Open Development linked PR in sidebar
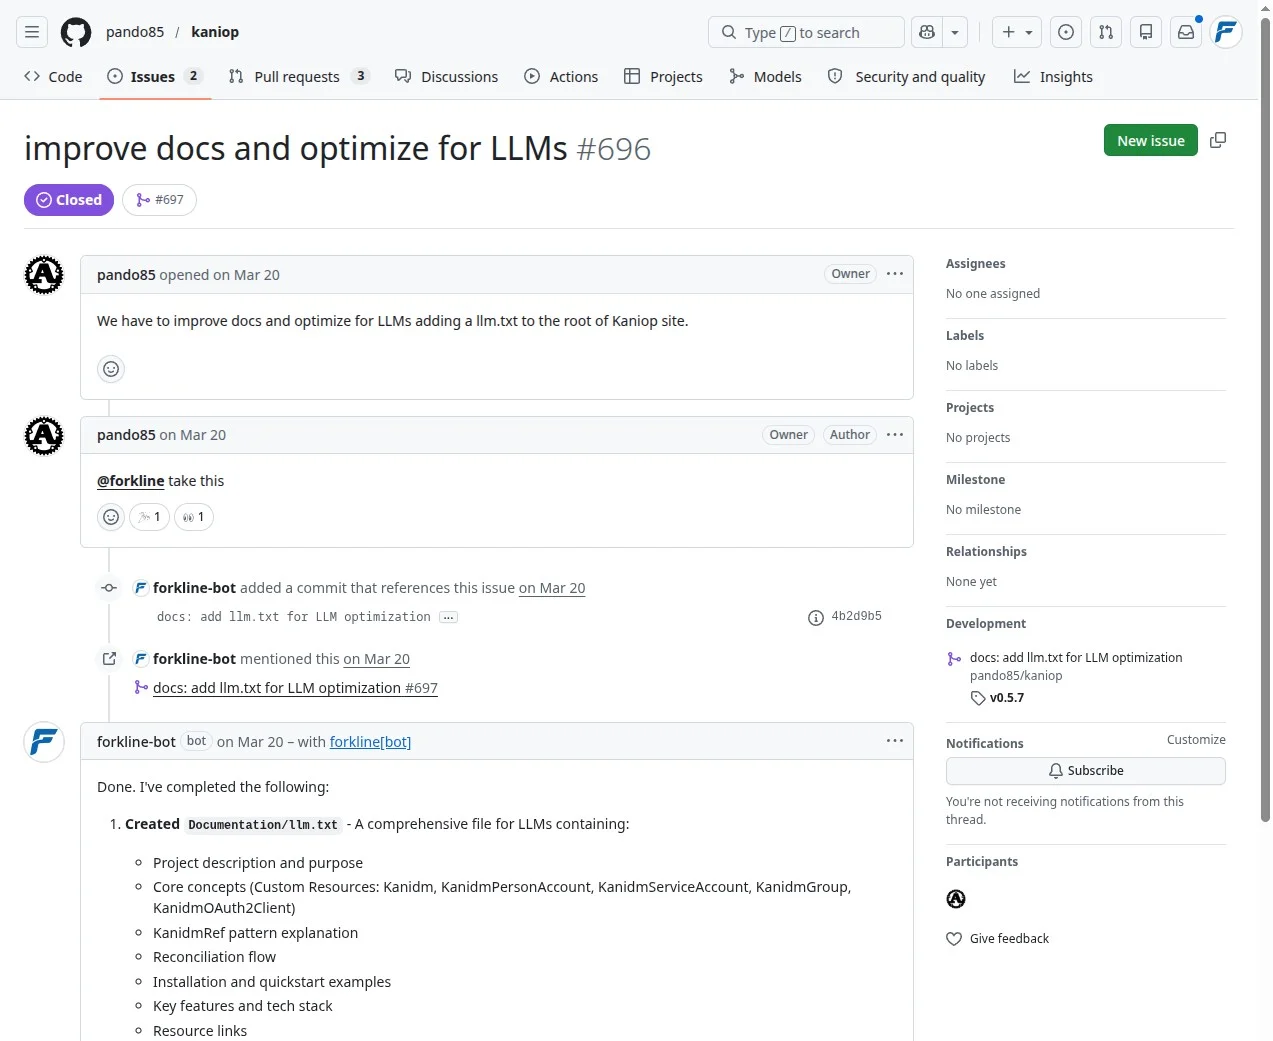 (1076, 658)
